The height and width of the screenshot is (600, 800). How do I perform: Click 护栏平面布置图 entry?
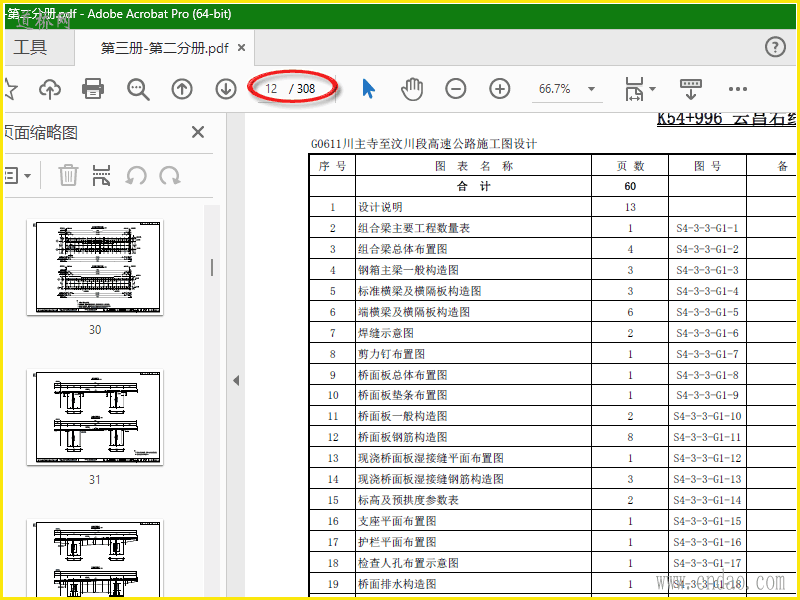tap(397, 542)
